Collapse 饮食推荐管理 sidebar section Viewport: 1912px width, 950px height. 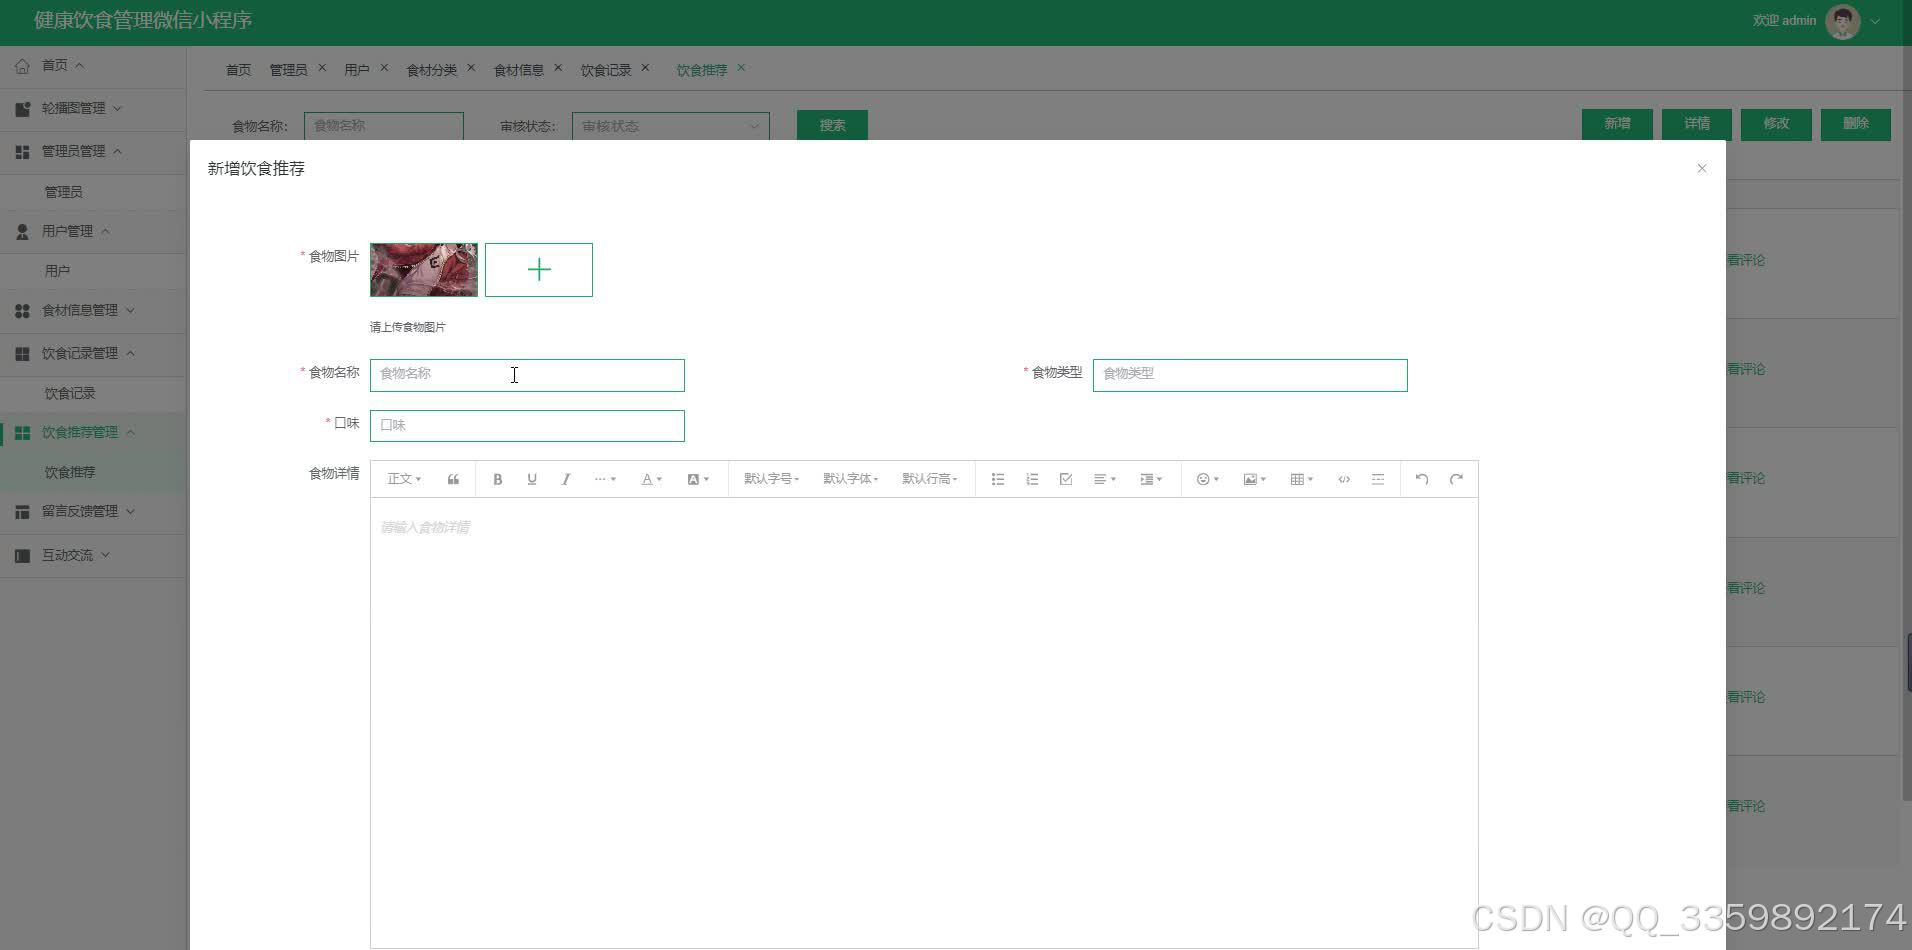93,432
